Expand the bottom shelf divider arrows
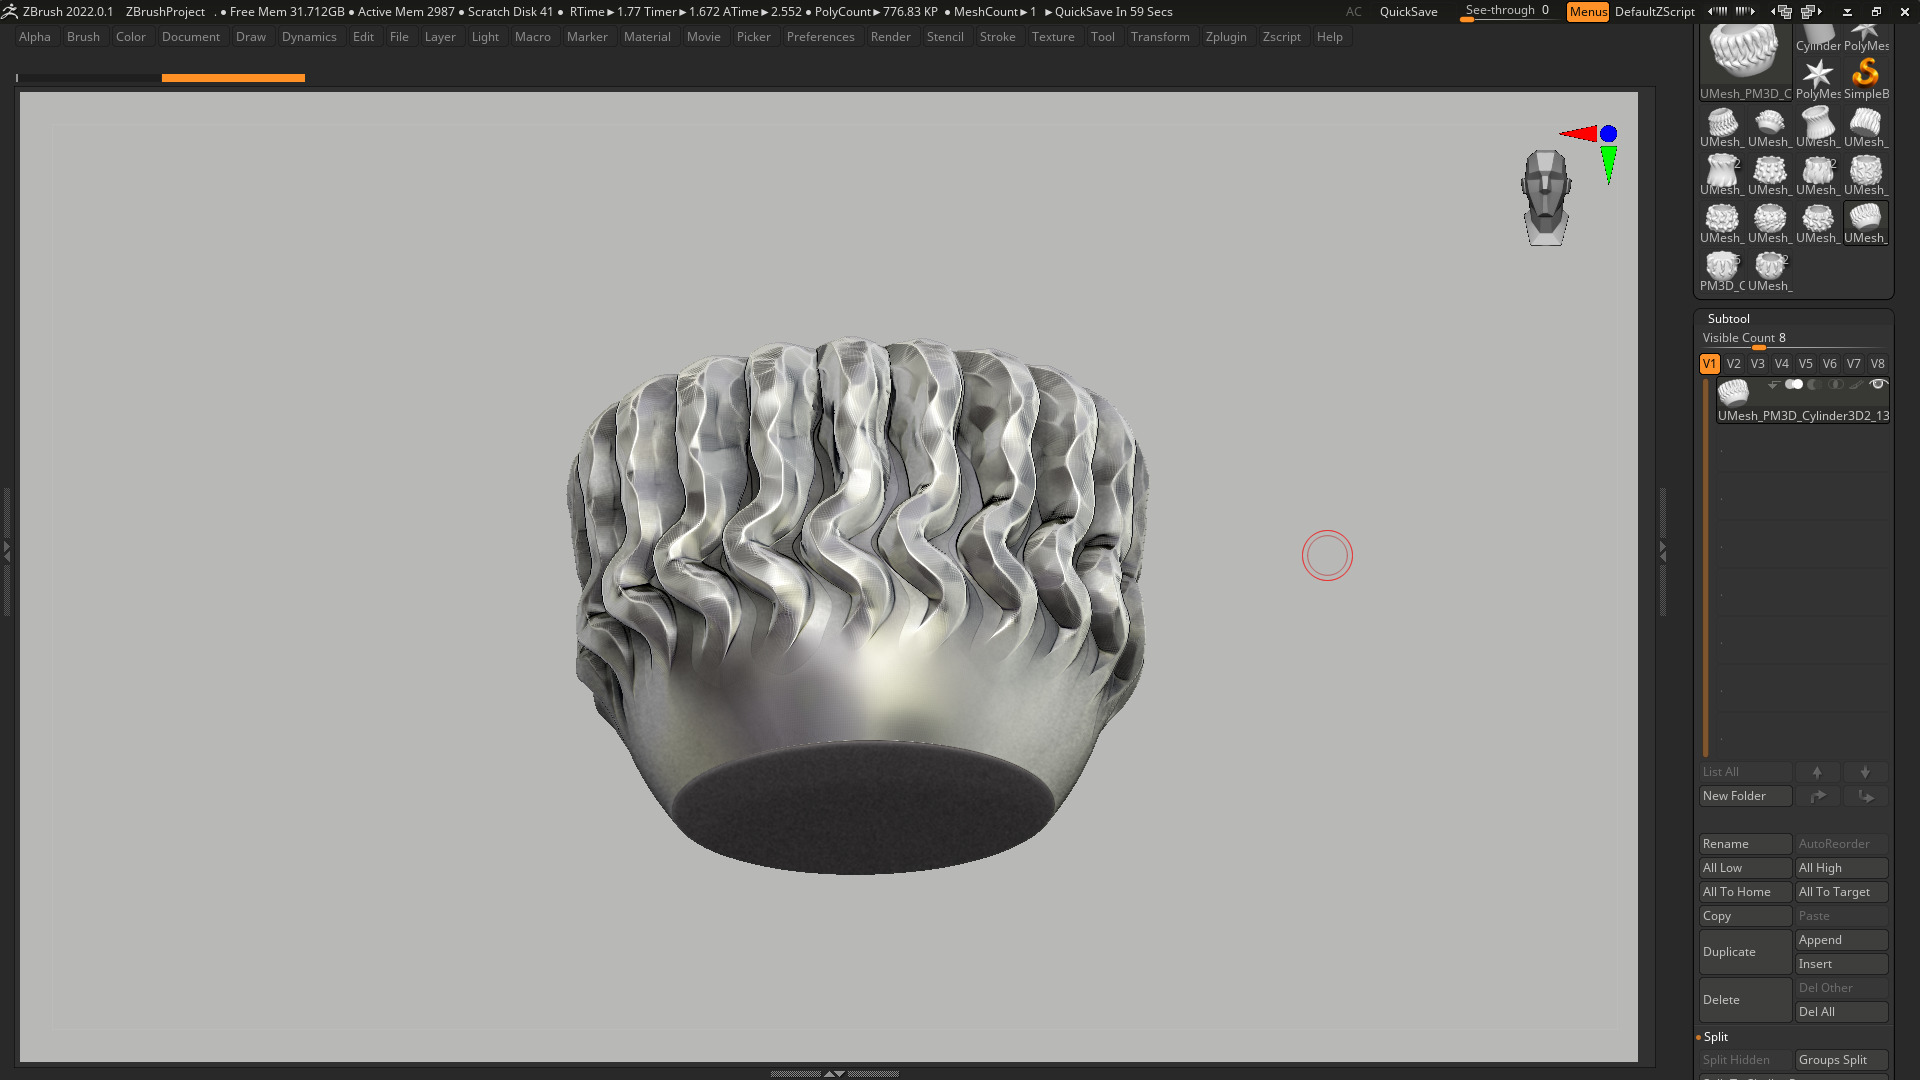The width and height of the screenshot is (1920, 1080). [834, 1073]
